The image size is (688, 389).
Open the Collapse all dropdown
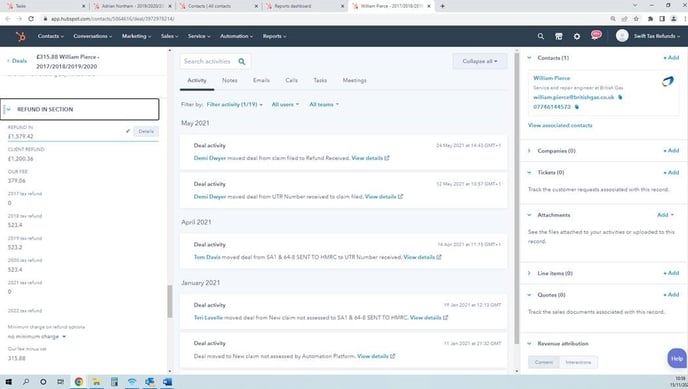(480, 61)
